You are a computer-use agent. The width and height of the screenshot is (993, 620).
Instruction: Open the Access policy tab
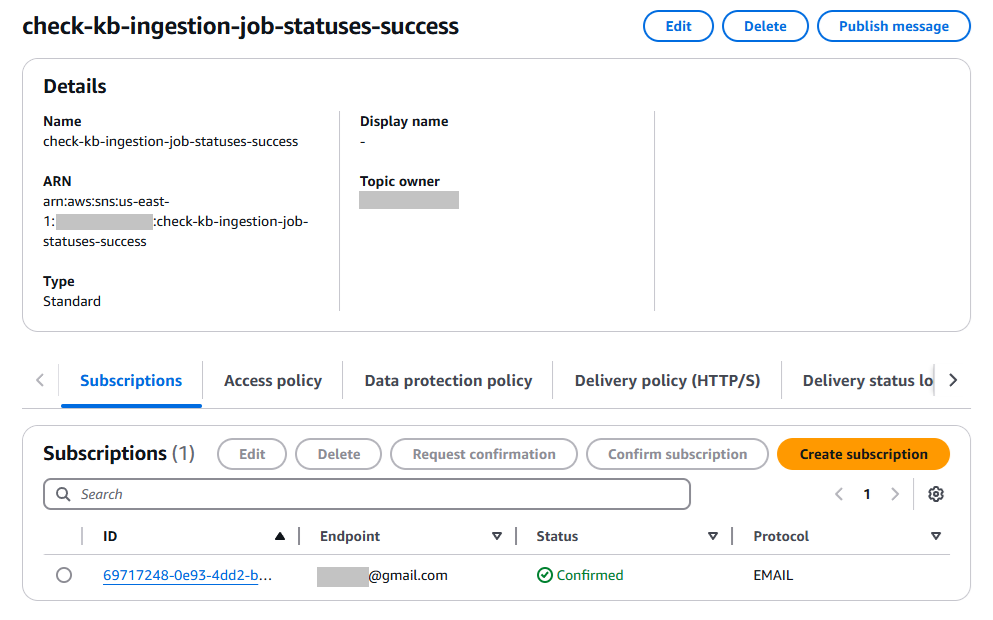coord(273,381)
